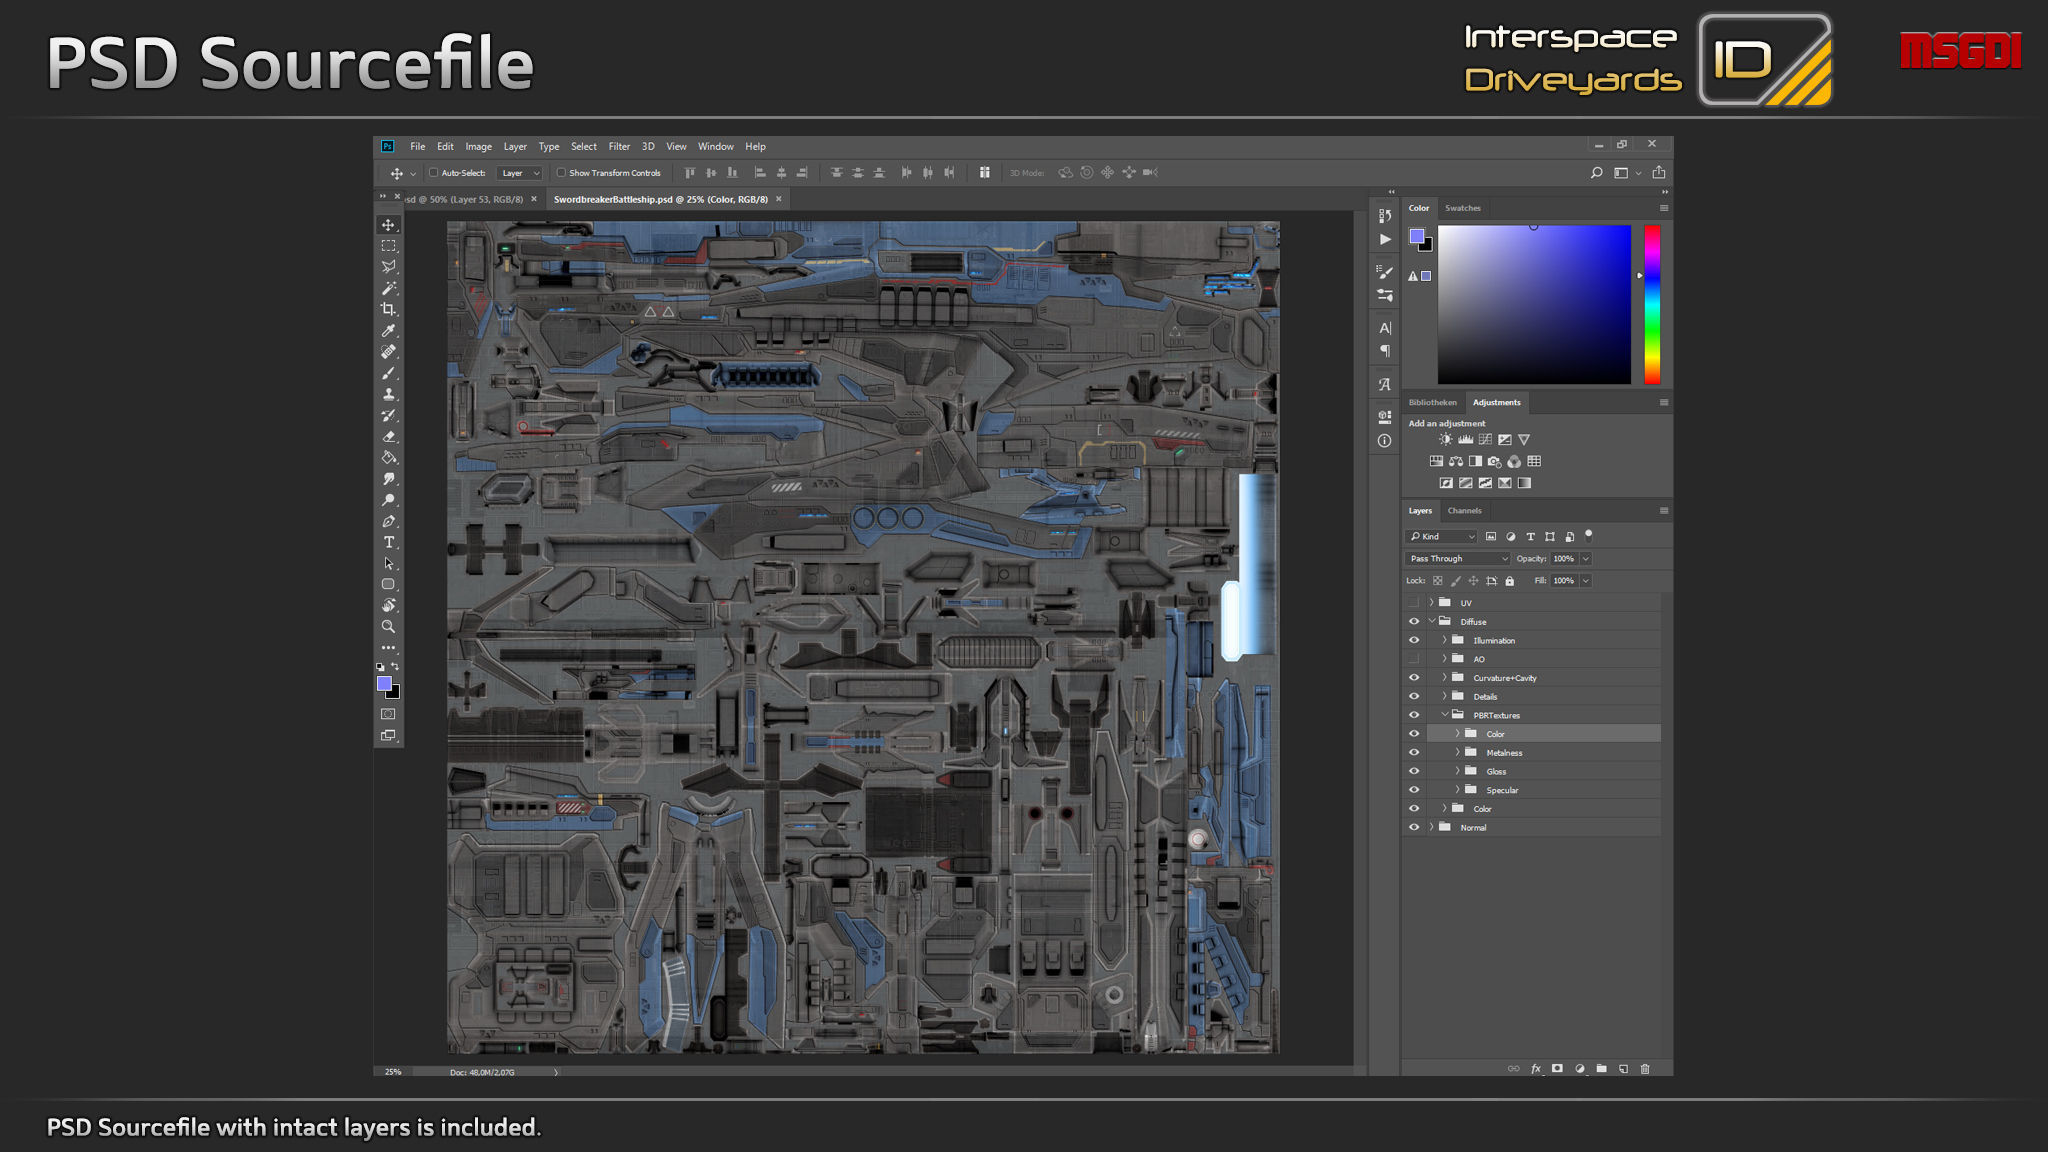
Task: Click the delete layer trash icon
Action: coord(1645,1069)
